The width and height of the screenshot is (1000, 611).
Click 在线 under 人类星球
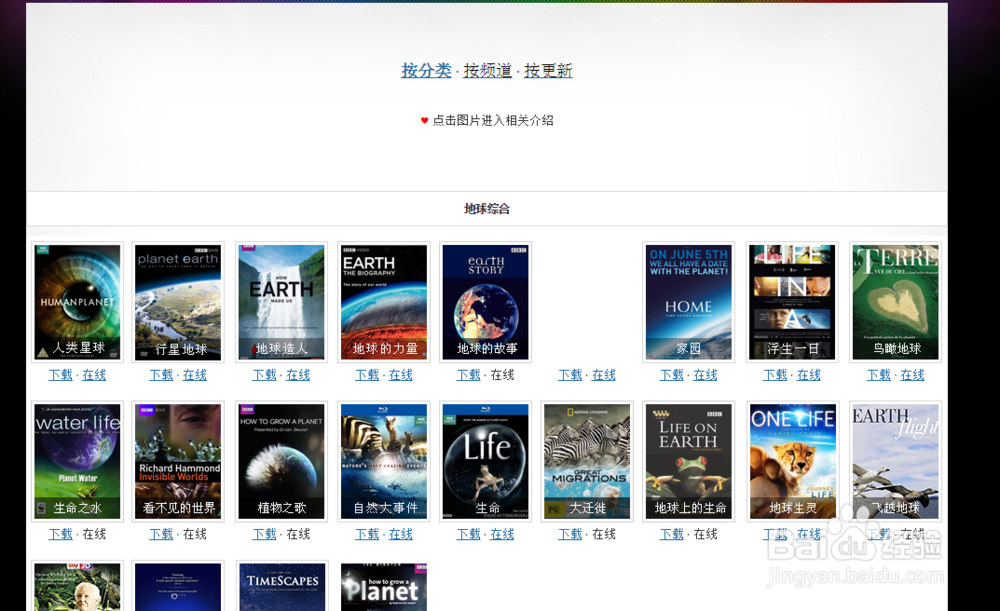click(94, 375)
